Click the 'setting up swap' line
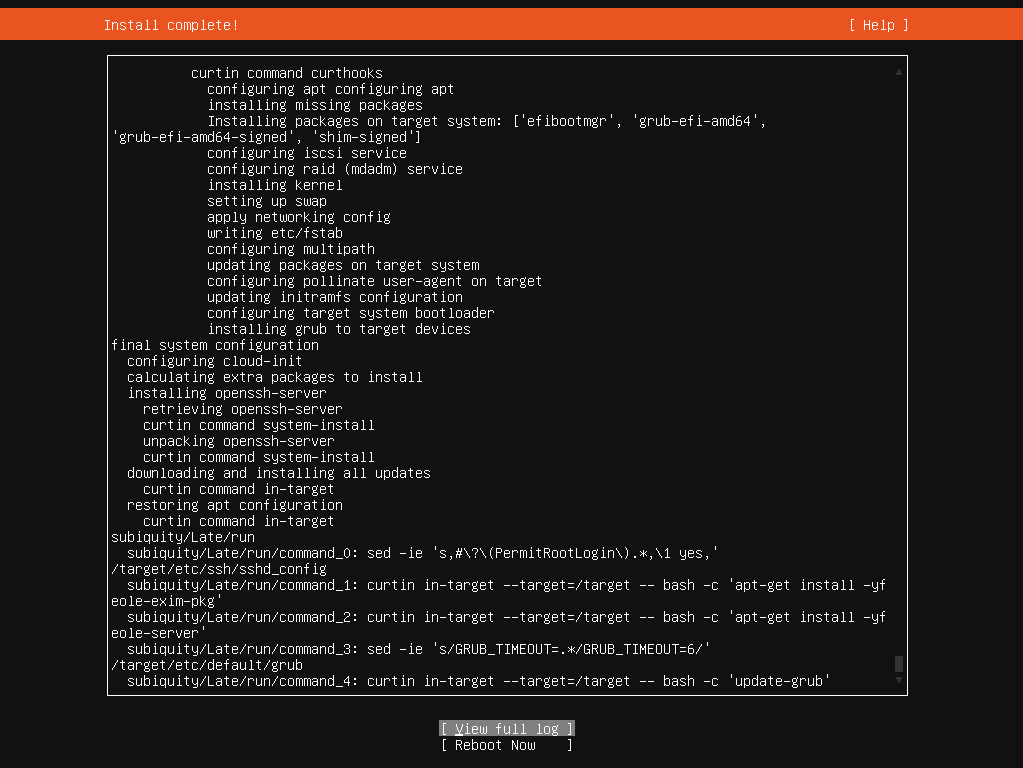The width and height of the screenshot is (1023, 768). coord(267,201)
